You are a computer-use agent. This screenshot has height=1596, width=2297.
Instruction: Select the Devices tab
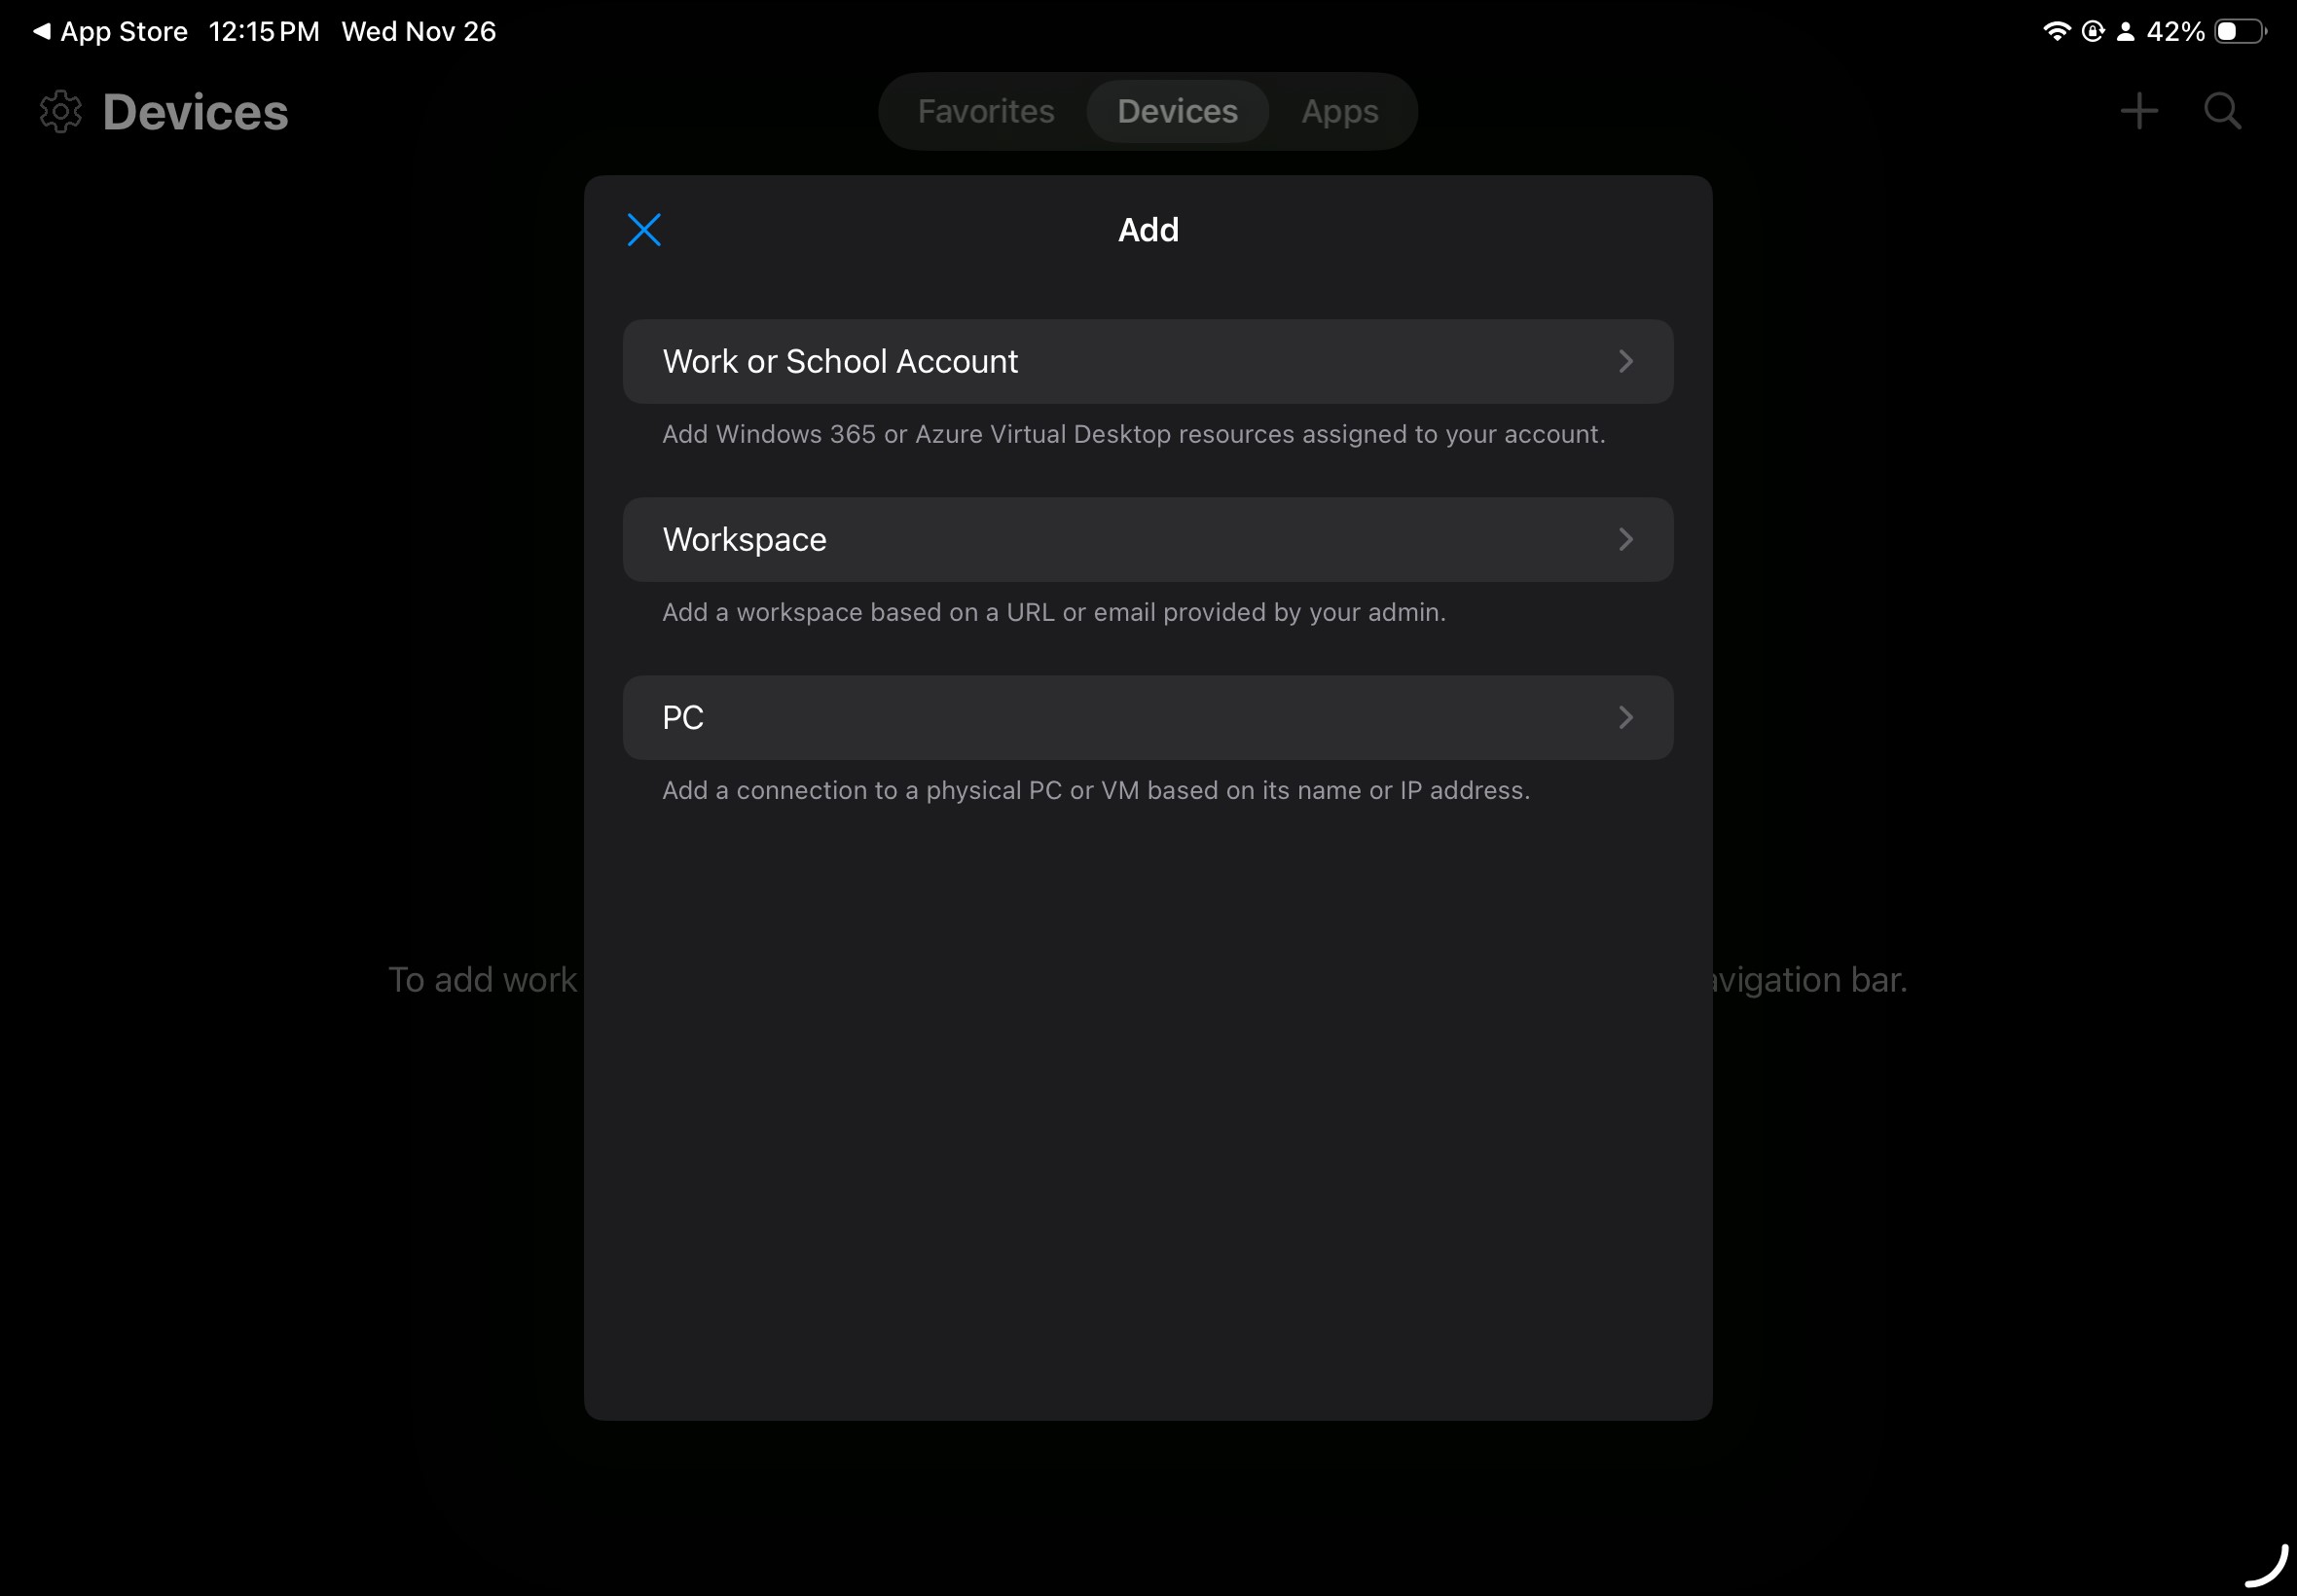pos(1177,111)
